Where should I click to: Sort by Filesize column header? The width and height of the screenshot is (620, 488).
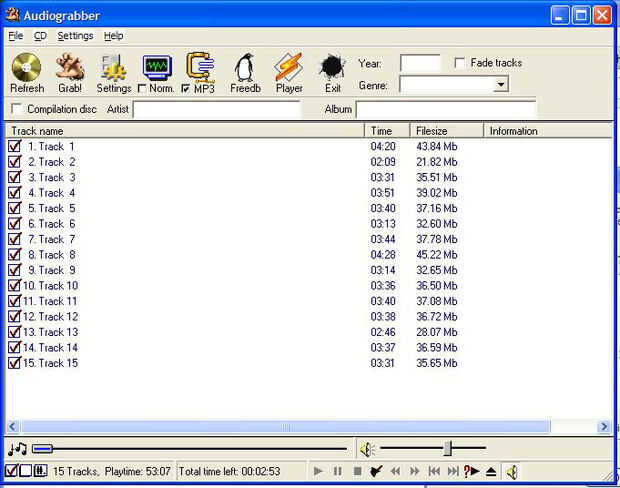click(447, 131)
